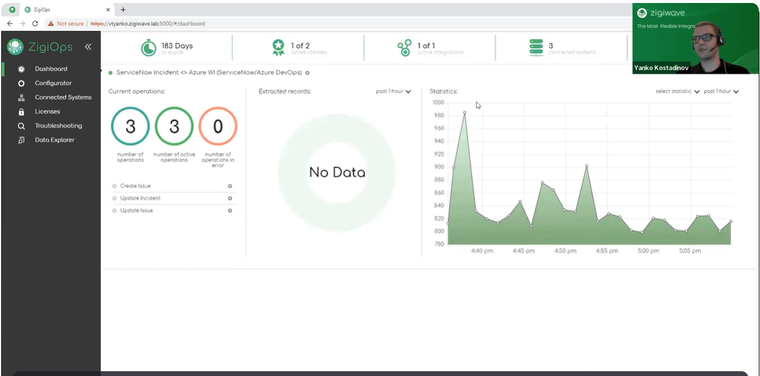This screenshot has width=760, height=376.
Task: Click the active integrations nodes icon
Action: tap(404, 47)
